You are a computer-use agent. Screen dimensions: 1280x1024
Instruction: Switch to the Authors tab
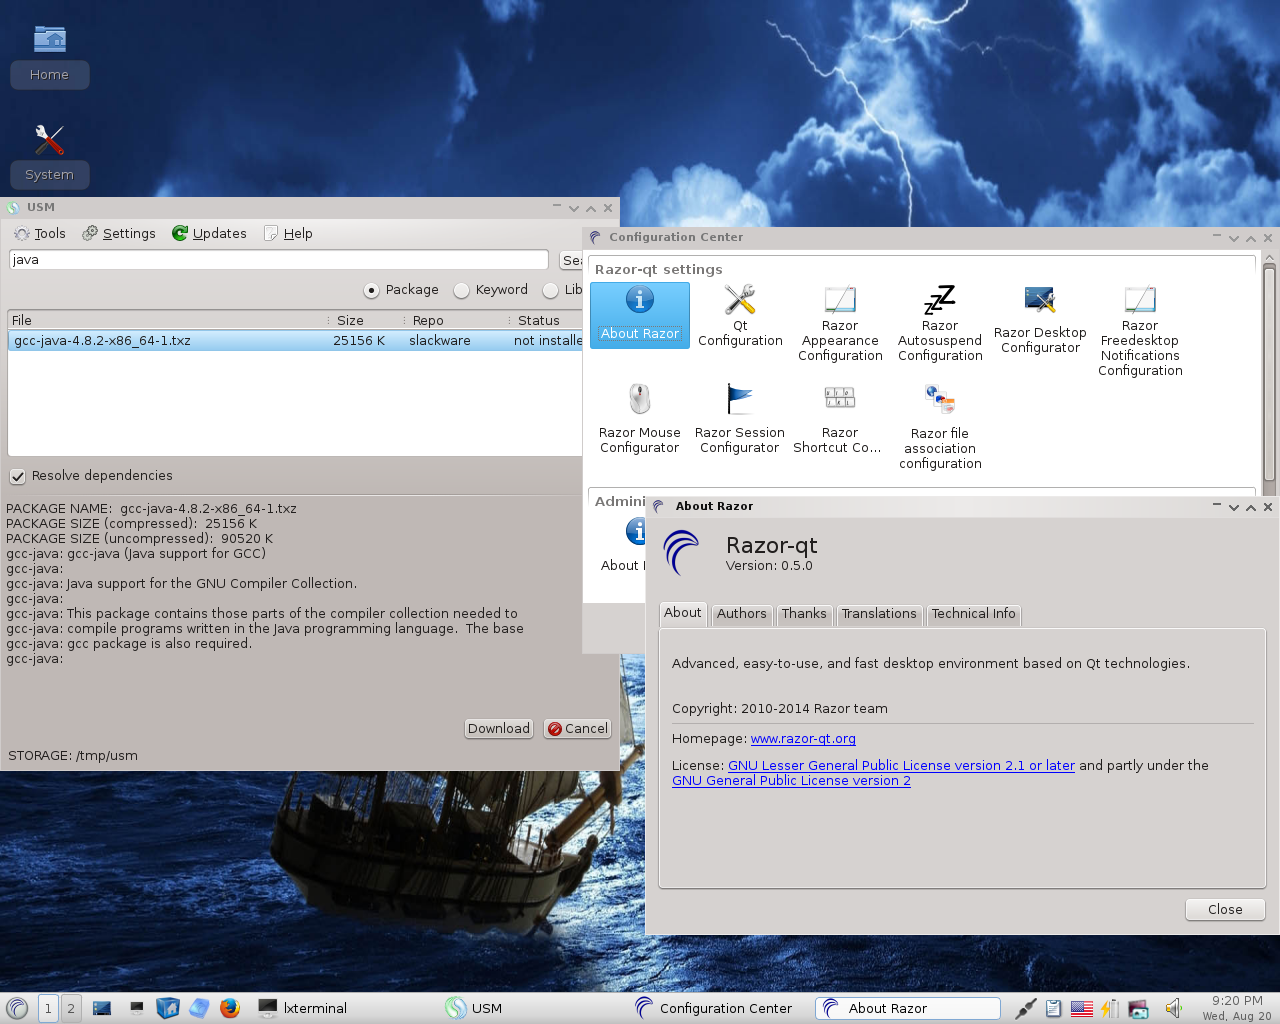coord(741,614)
